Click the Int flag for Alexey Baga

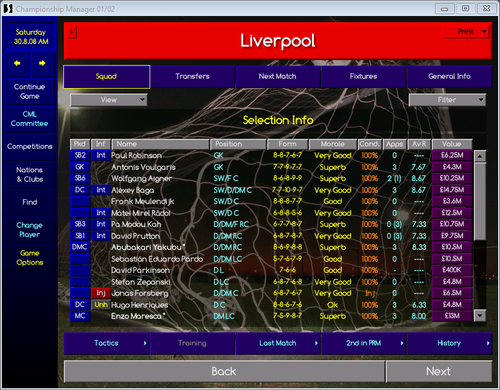click(101, 190)
